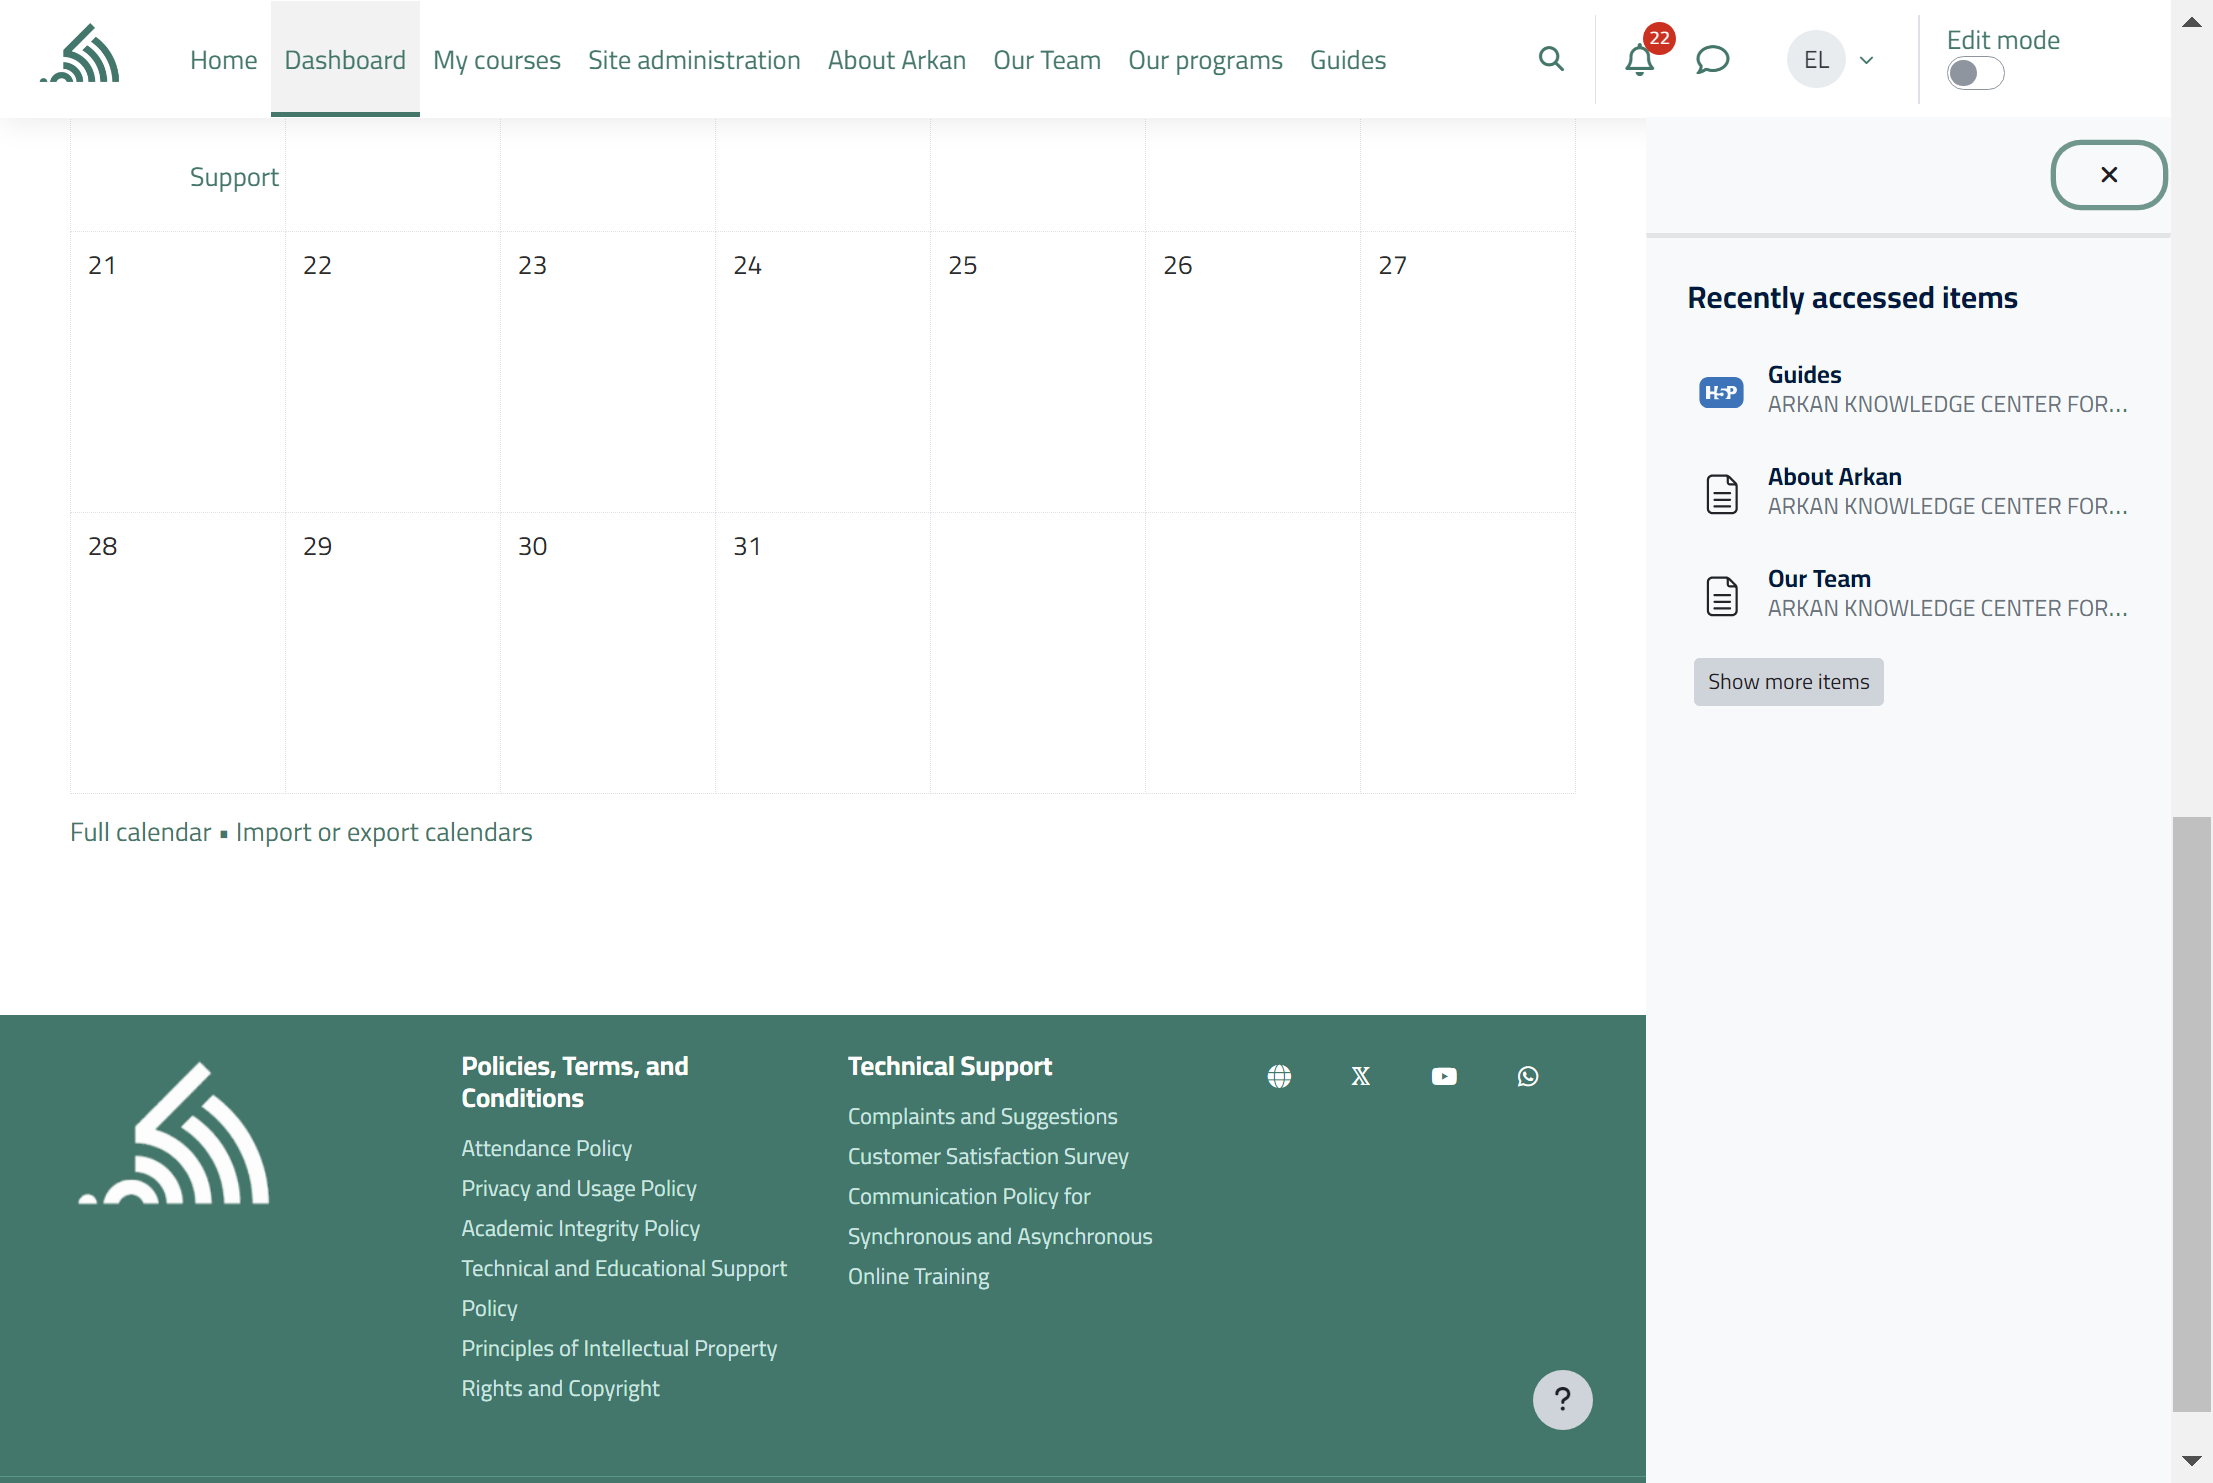Click the white Arkan logo in footer

(x=174, y=1133)
